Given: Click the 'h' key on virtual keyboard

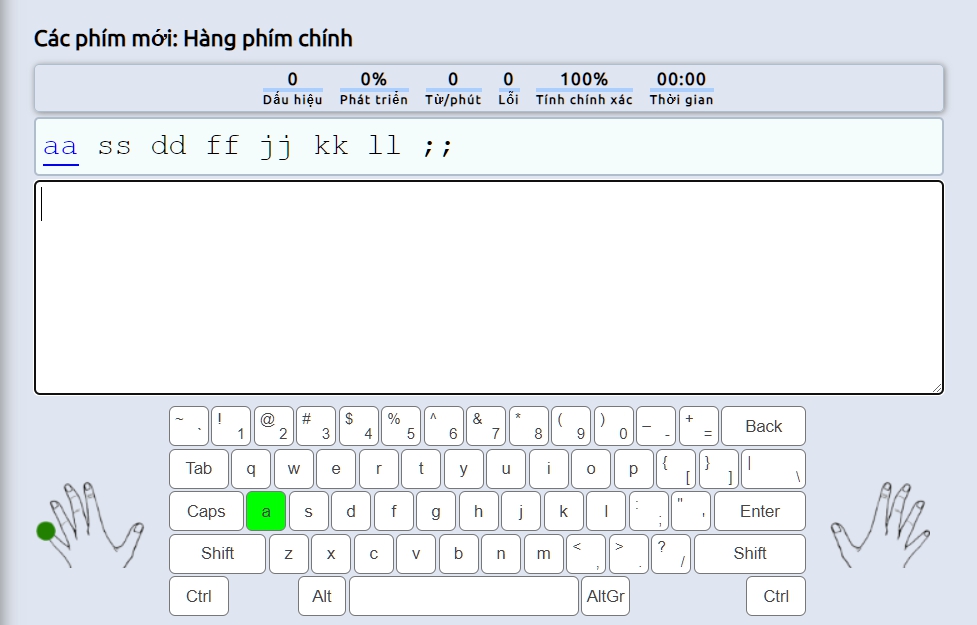Looking at the screenshot, I should (479, 511).
